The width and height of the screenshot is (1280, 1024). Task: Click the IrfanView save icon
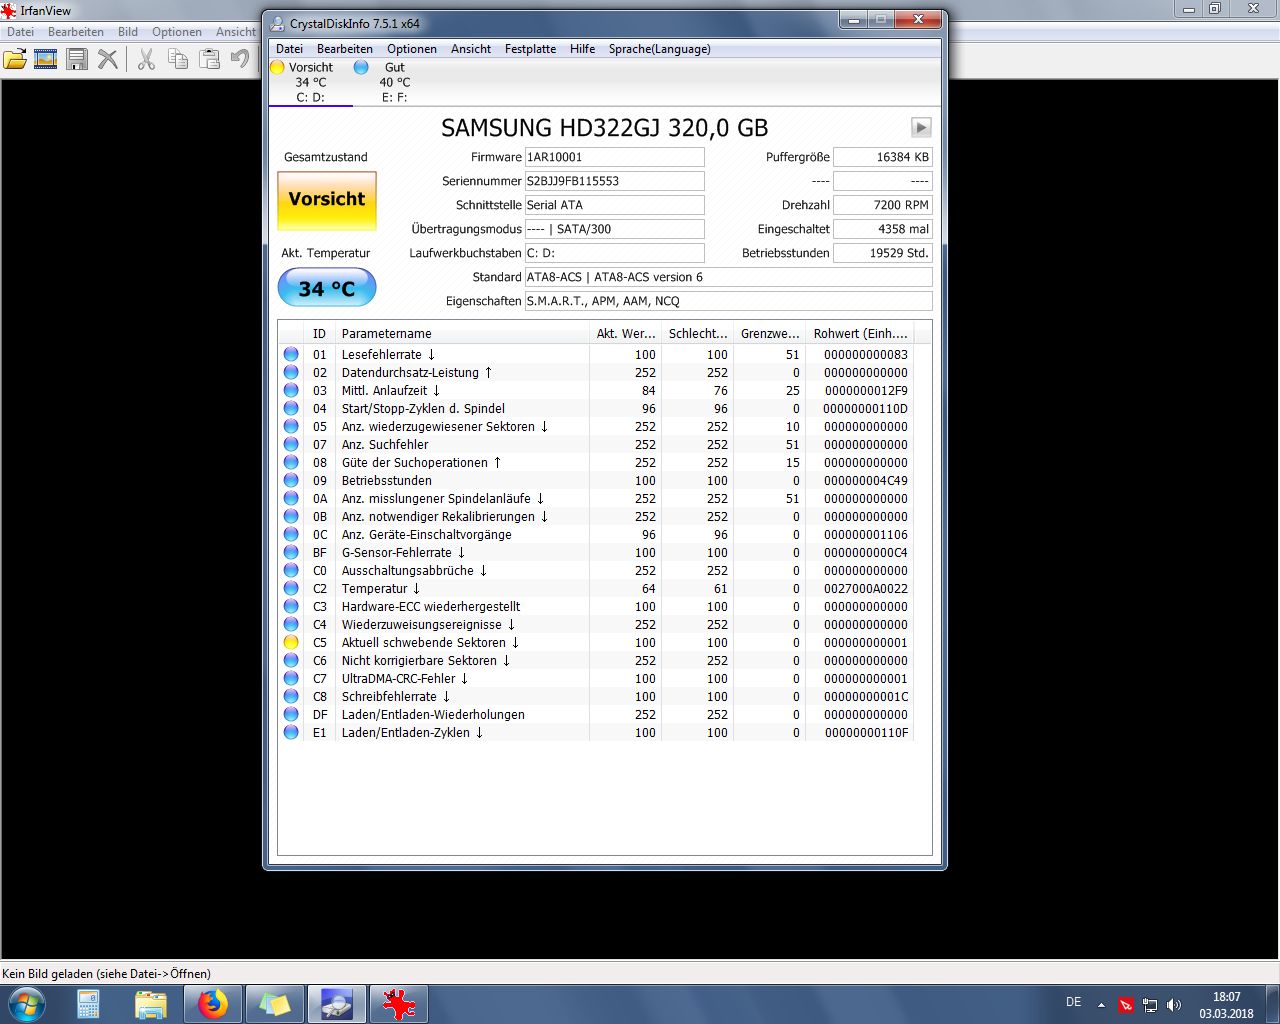point(77,60)
